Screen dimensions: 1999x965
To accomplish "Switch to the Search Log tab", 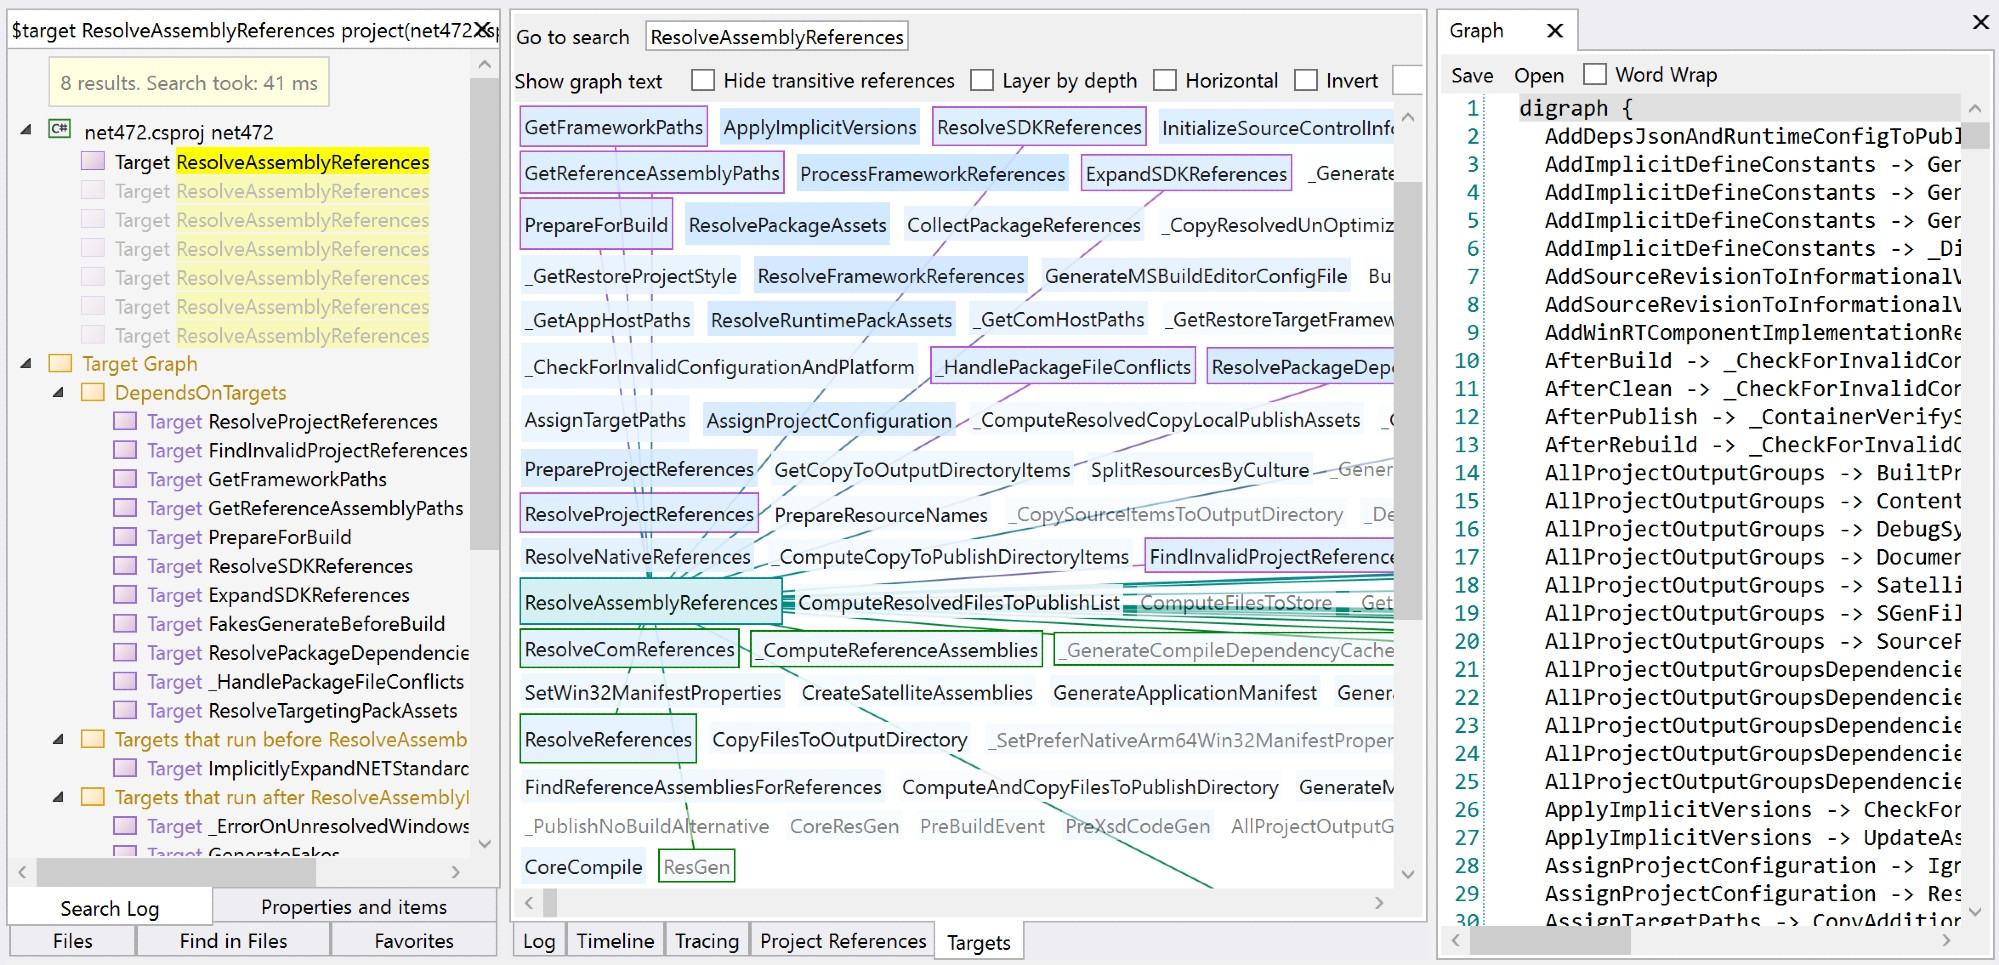I will pyautogui.click(x=110, y=908).
